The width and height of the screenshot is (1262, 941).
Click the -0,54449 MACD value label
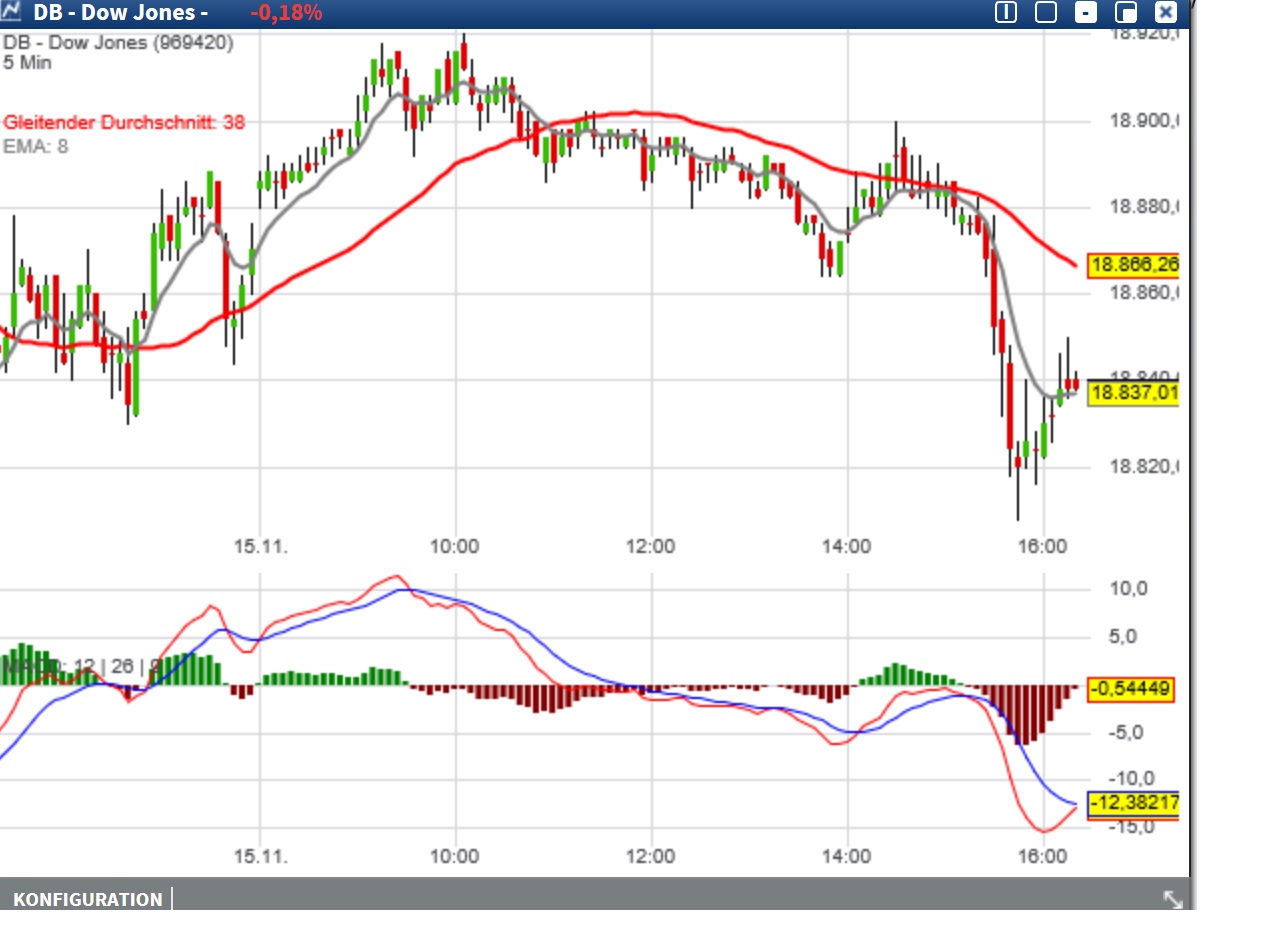(x=1129, y=689)
